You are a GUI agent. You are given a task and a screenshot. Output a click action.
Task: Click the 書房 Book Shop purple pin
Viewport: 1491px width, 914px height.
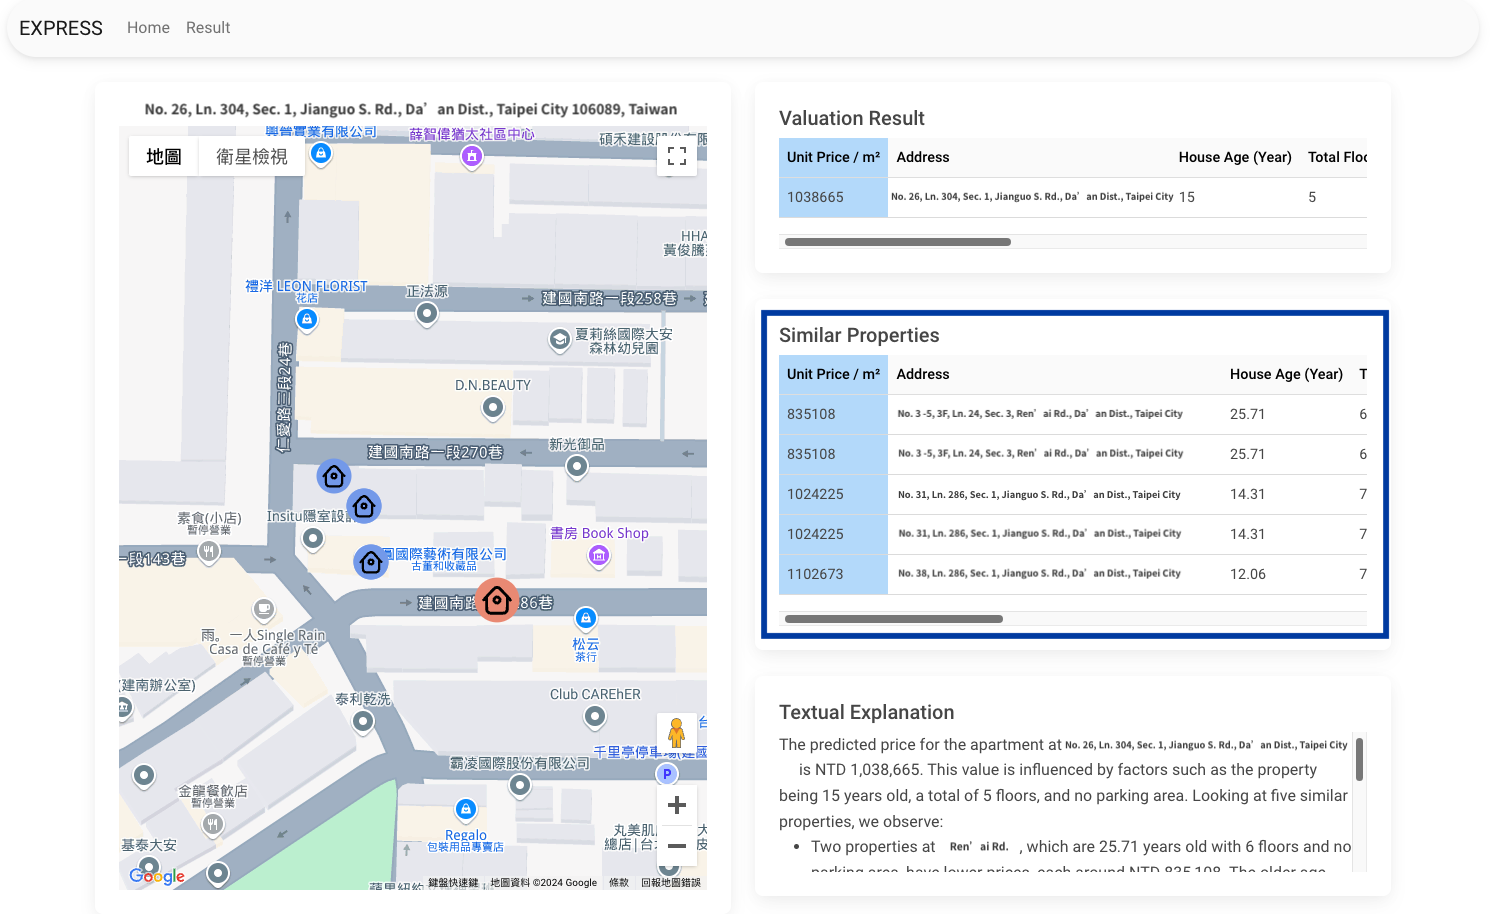pyautogui.click(x=599, y=556)
